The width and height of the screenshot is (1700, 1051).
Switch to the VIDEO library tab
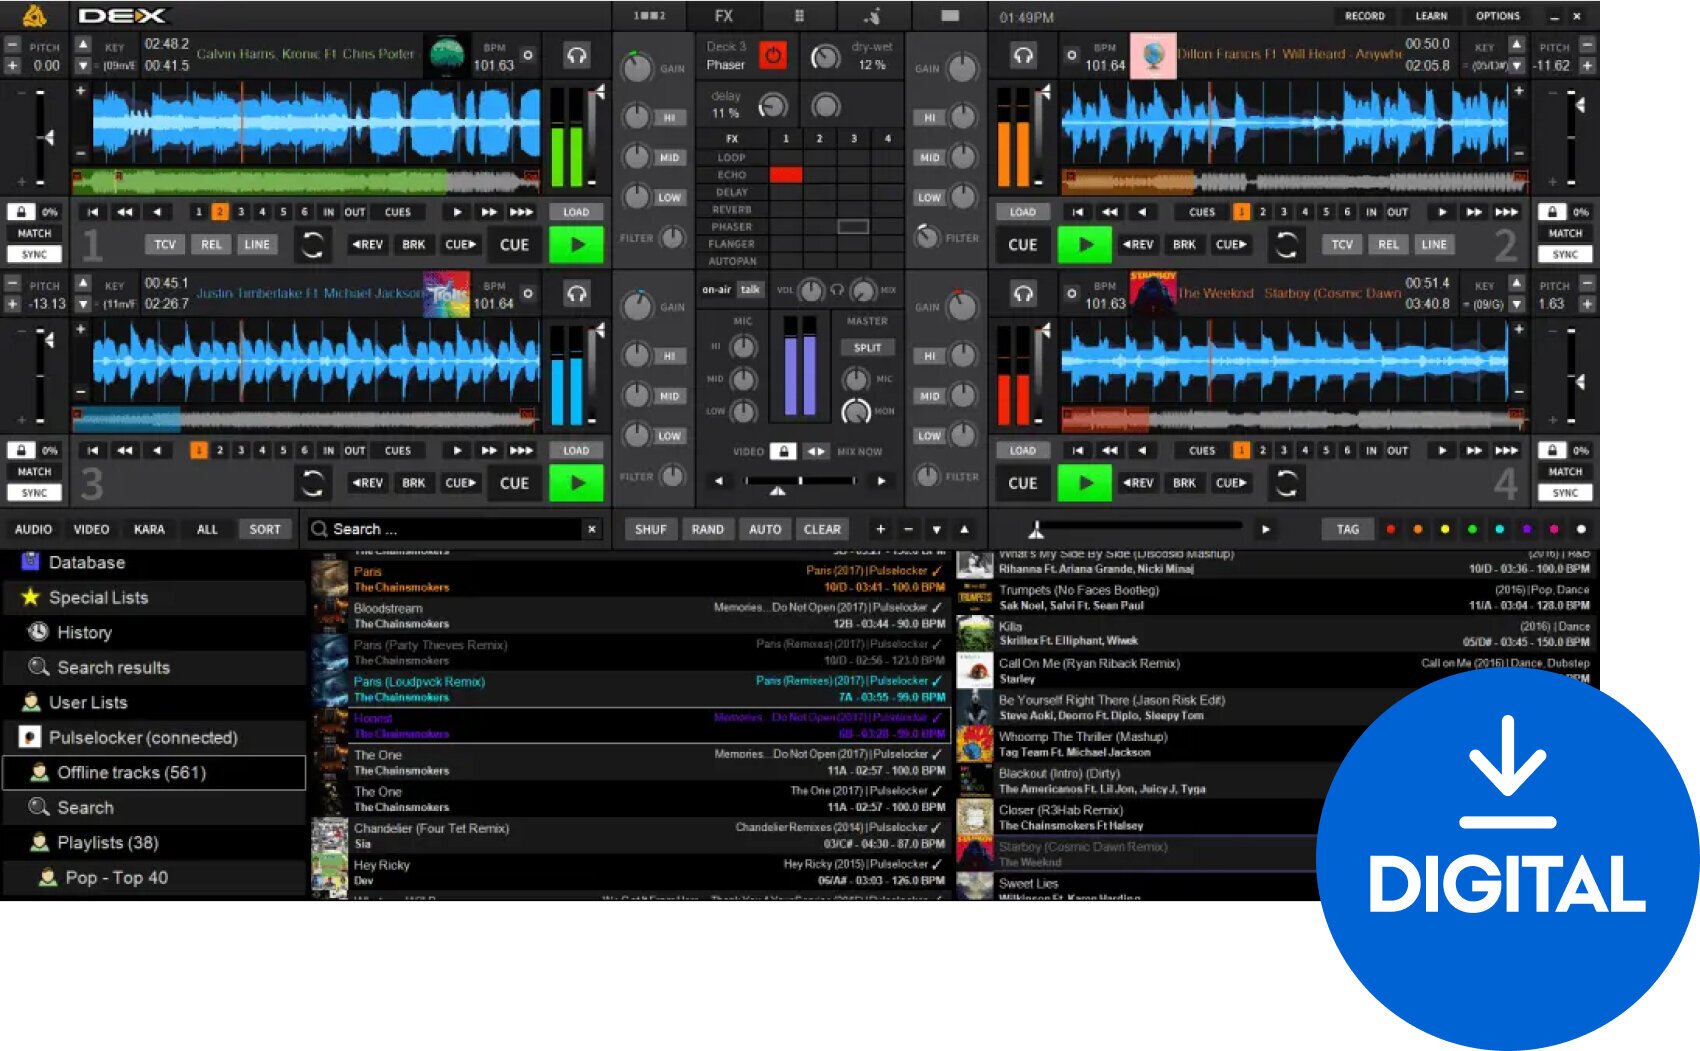92,529
